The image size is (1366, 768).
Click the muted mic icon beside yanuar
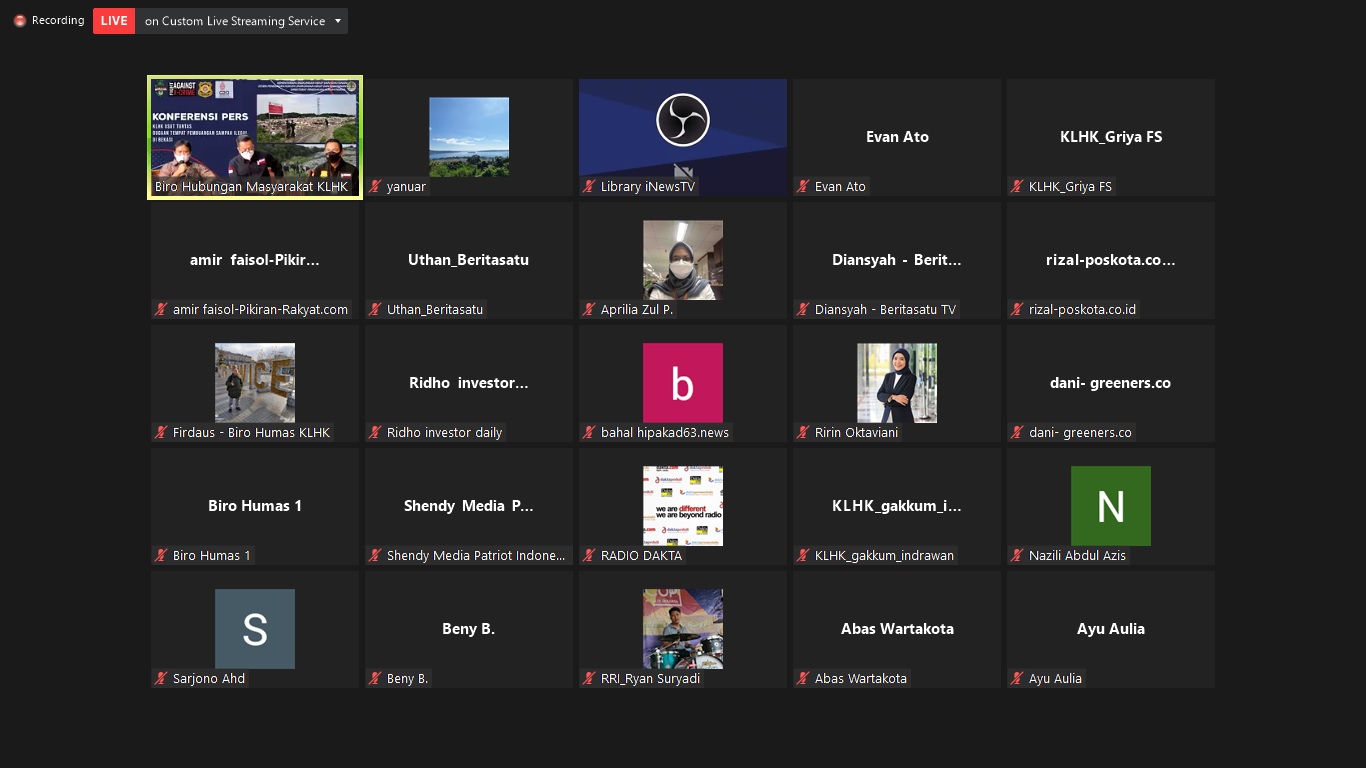(x=375, y=187)
